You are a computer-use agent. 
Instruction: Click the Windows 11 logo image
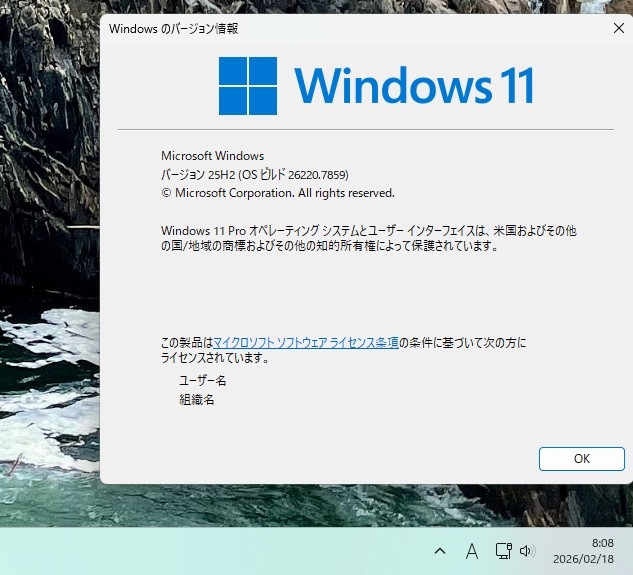376,86
